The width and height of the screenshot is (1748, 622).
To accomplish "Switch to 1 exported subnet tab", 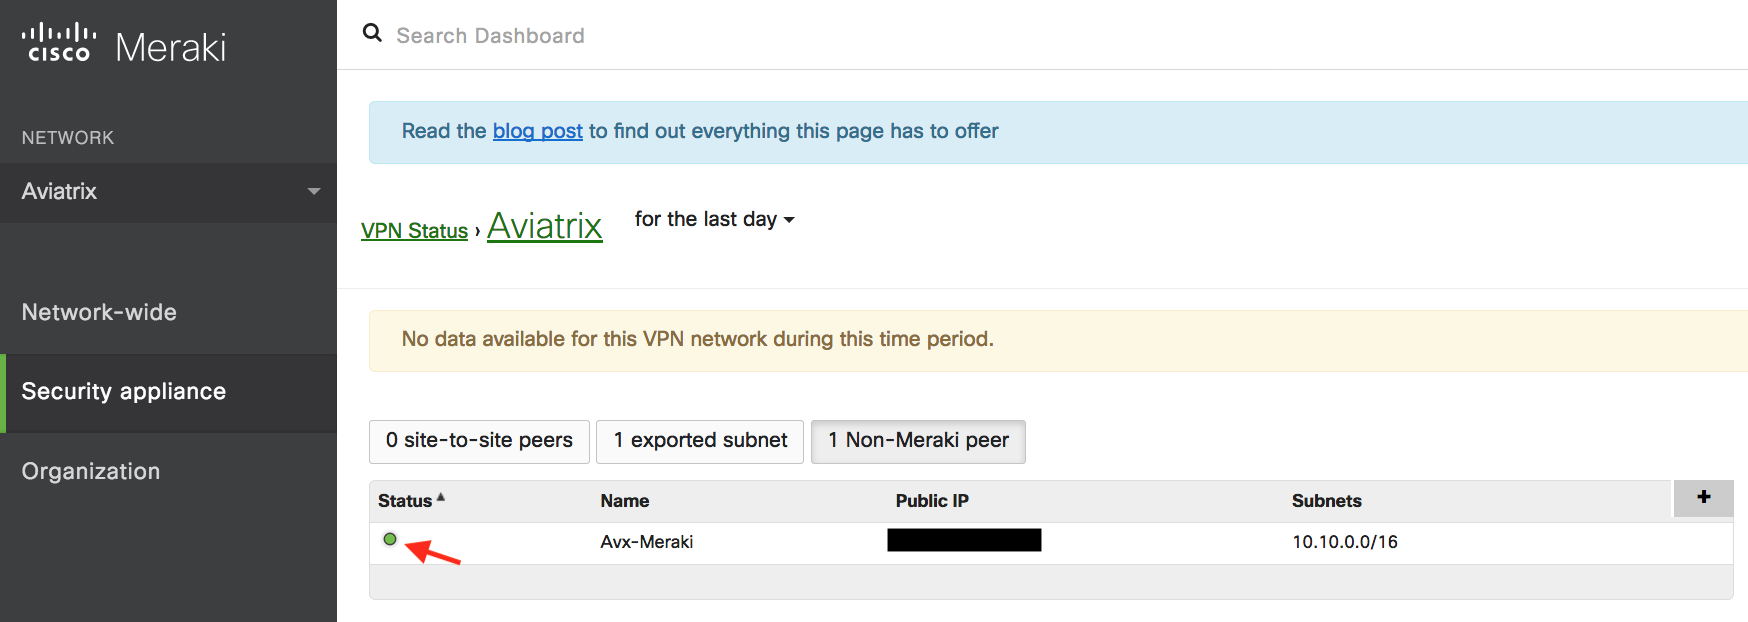I will (700, 441).
